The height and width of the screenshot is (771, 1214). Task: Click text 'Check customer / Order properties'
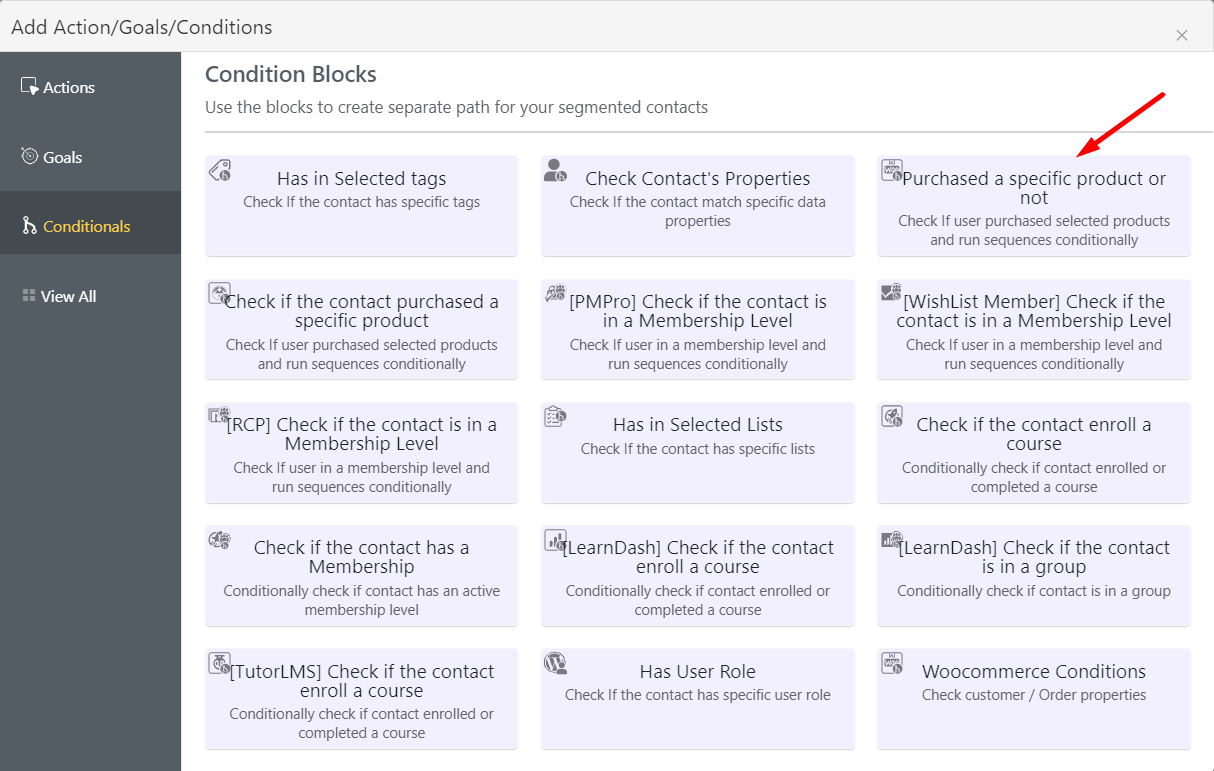pyautogui.click(x=1034, y=695)
